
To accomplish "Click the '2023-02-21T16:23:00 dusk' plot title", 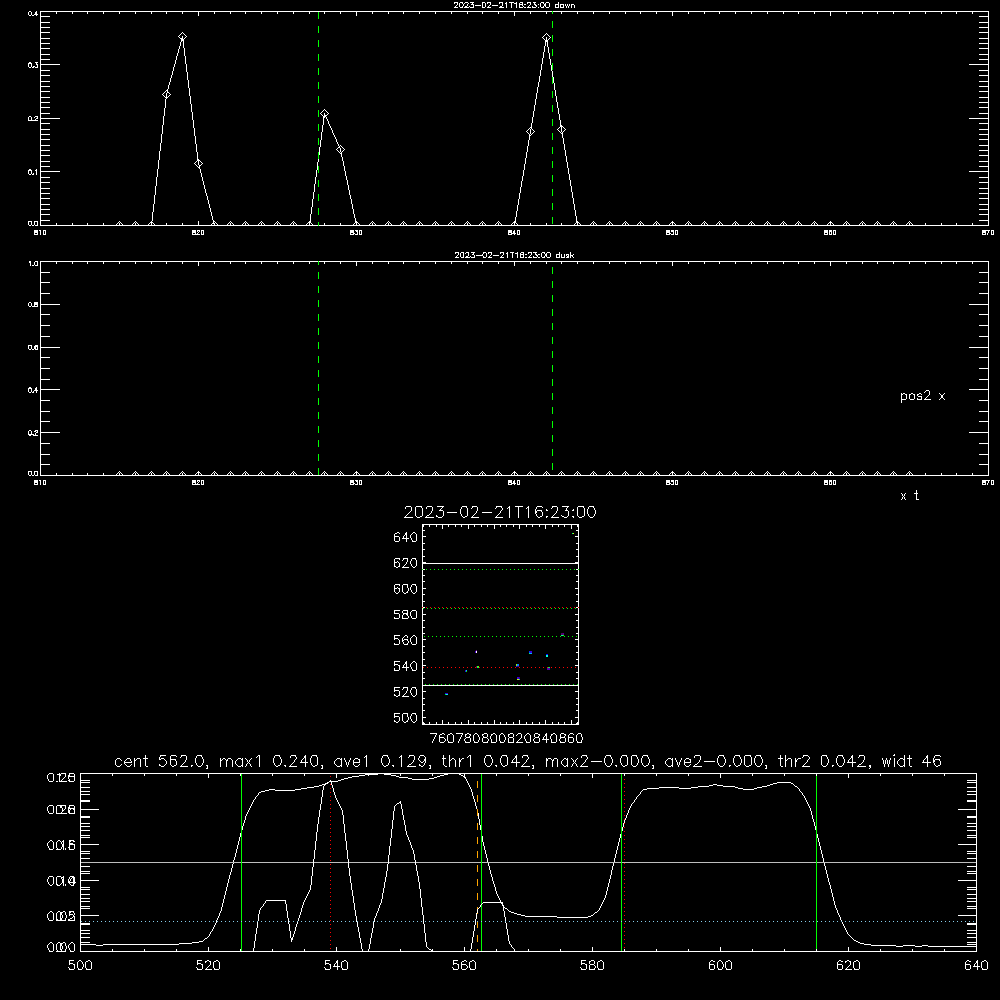I will pyautogui.click(x=513, y=255).
